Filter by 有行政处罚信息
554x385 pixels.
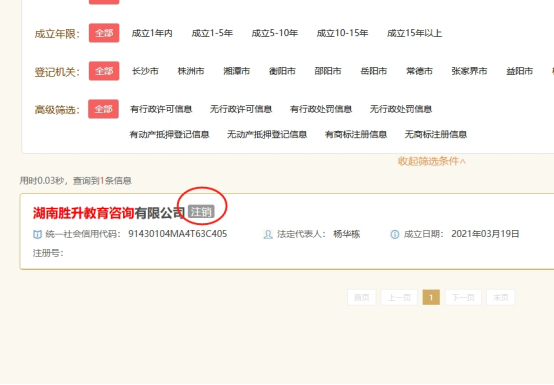321,109
